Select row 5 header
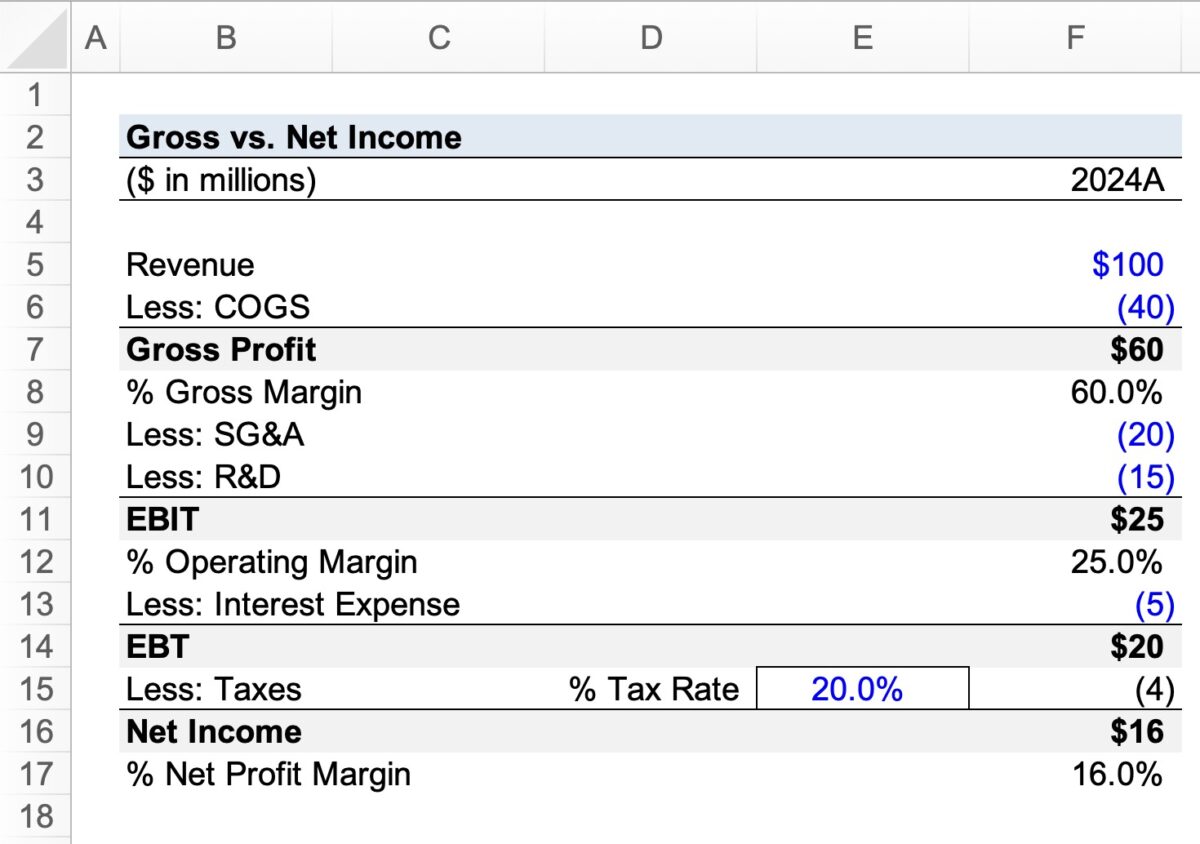Image resolution: width=1200 pixels, height=844 pixels. click(x=37, y=264)
